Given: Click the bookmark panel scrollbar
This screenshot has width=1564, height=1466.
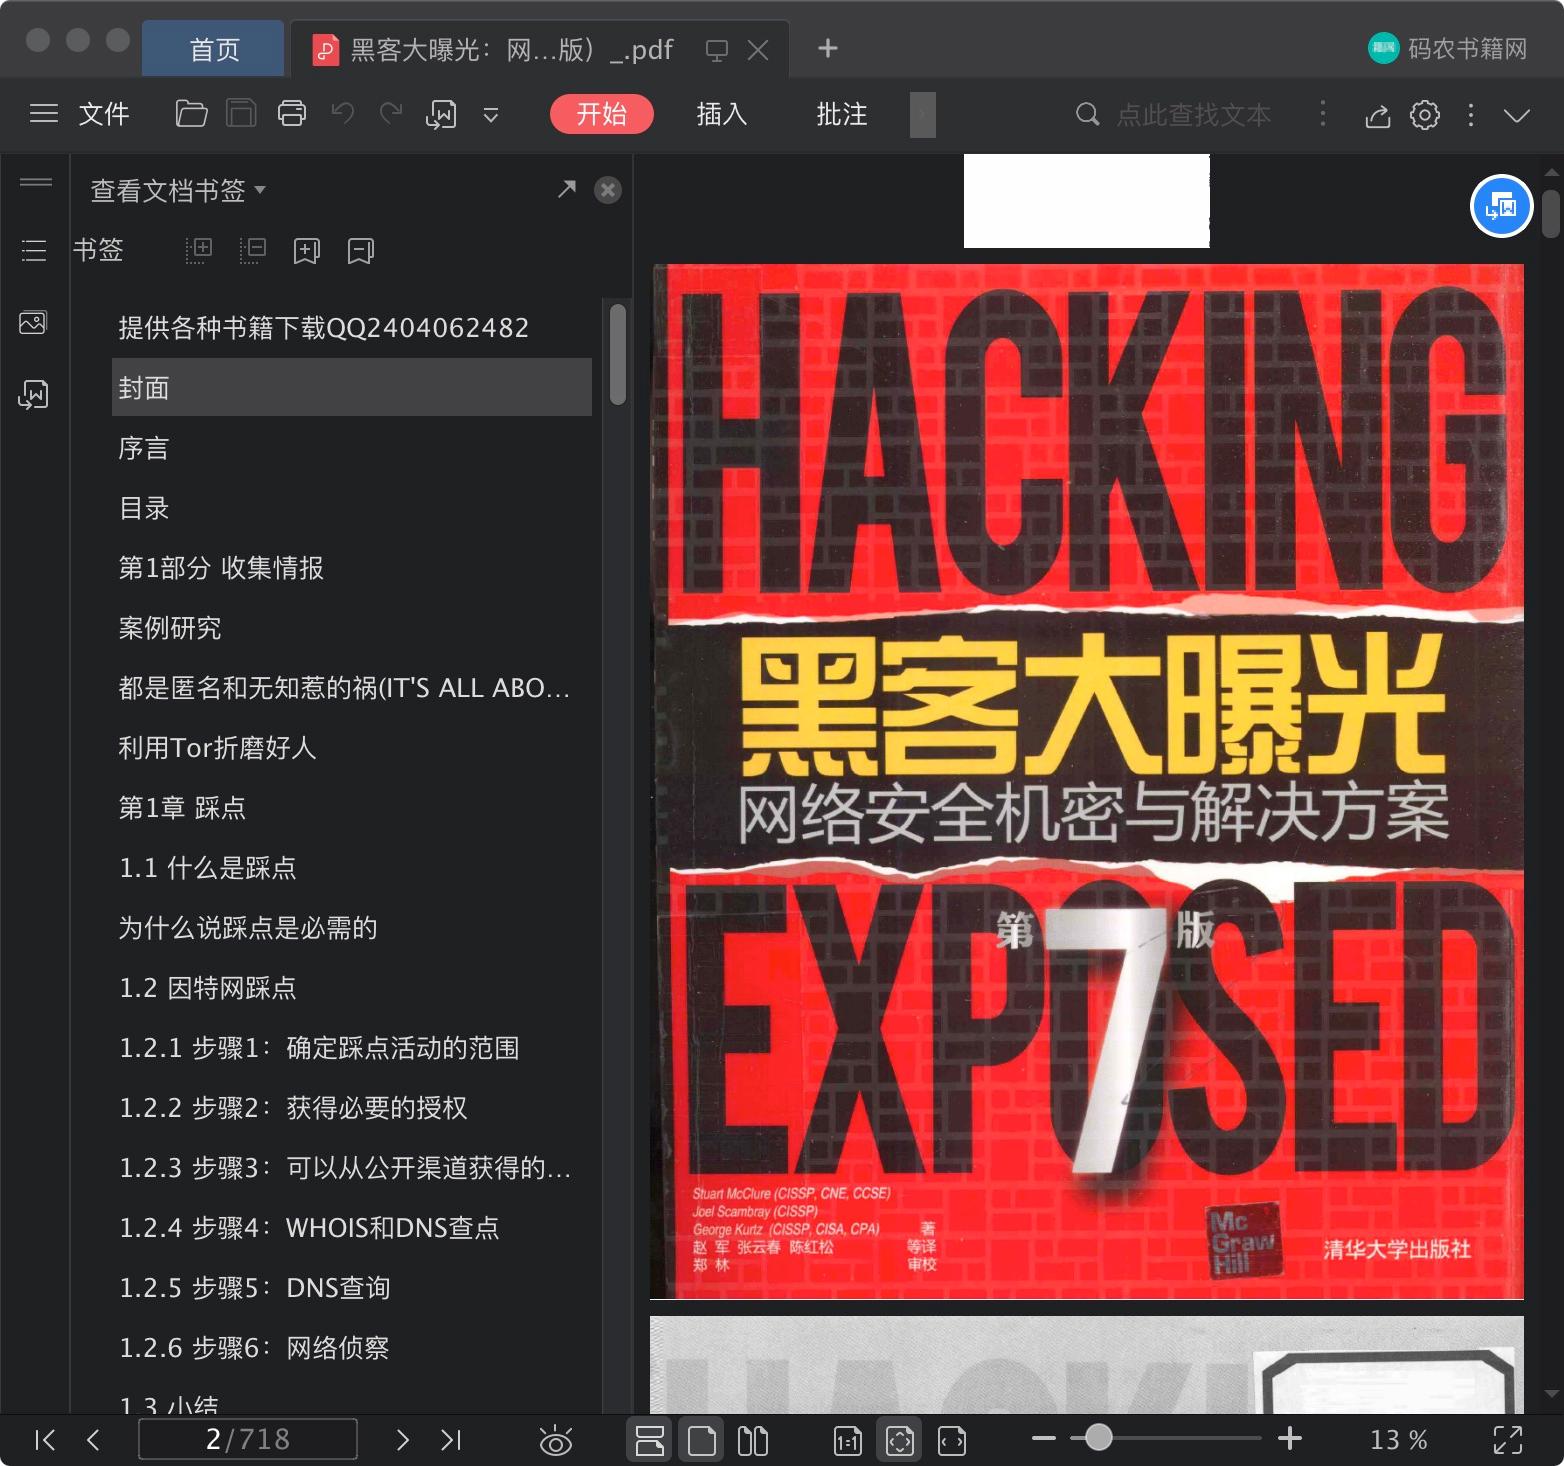Looking at the screenshot, I should pos(618,354).
